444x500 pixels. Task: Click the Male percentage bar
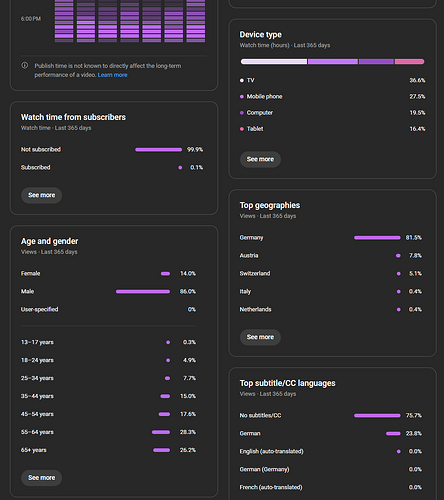click(143, 292)
